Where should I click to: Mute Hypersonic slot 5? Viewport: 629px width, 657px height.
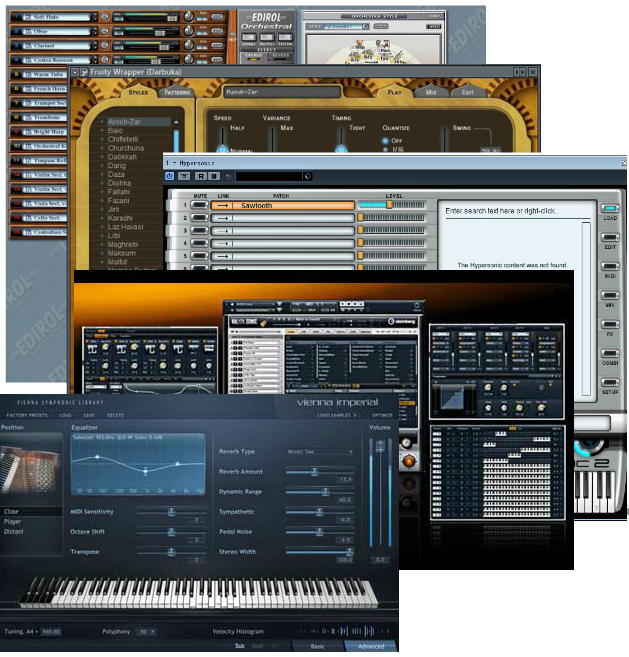(x=199, y=256)
